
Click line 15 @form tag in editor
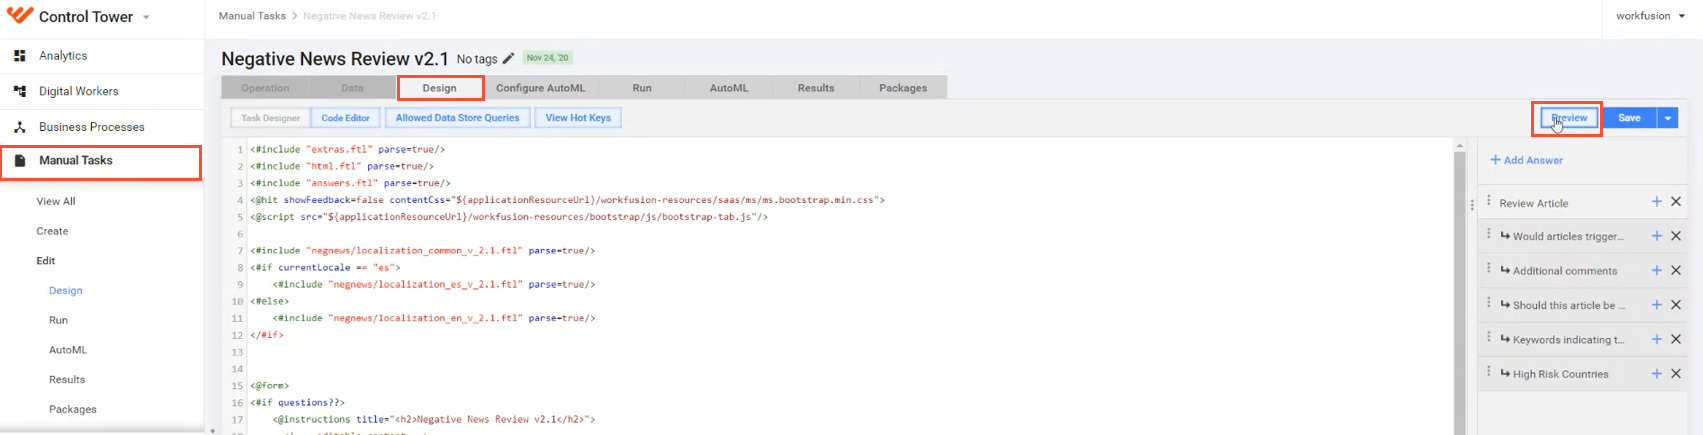tap(270, 386)
